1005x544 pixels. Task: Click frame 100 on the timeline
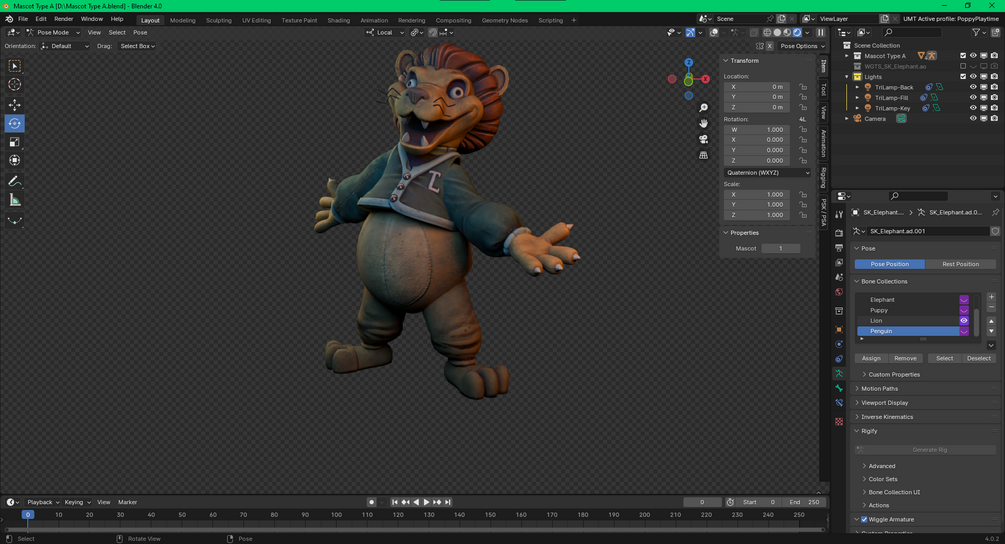(336, 515)
